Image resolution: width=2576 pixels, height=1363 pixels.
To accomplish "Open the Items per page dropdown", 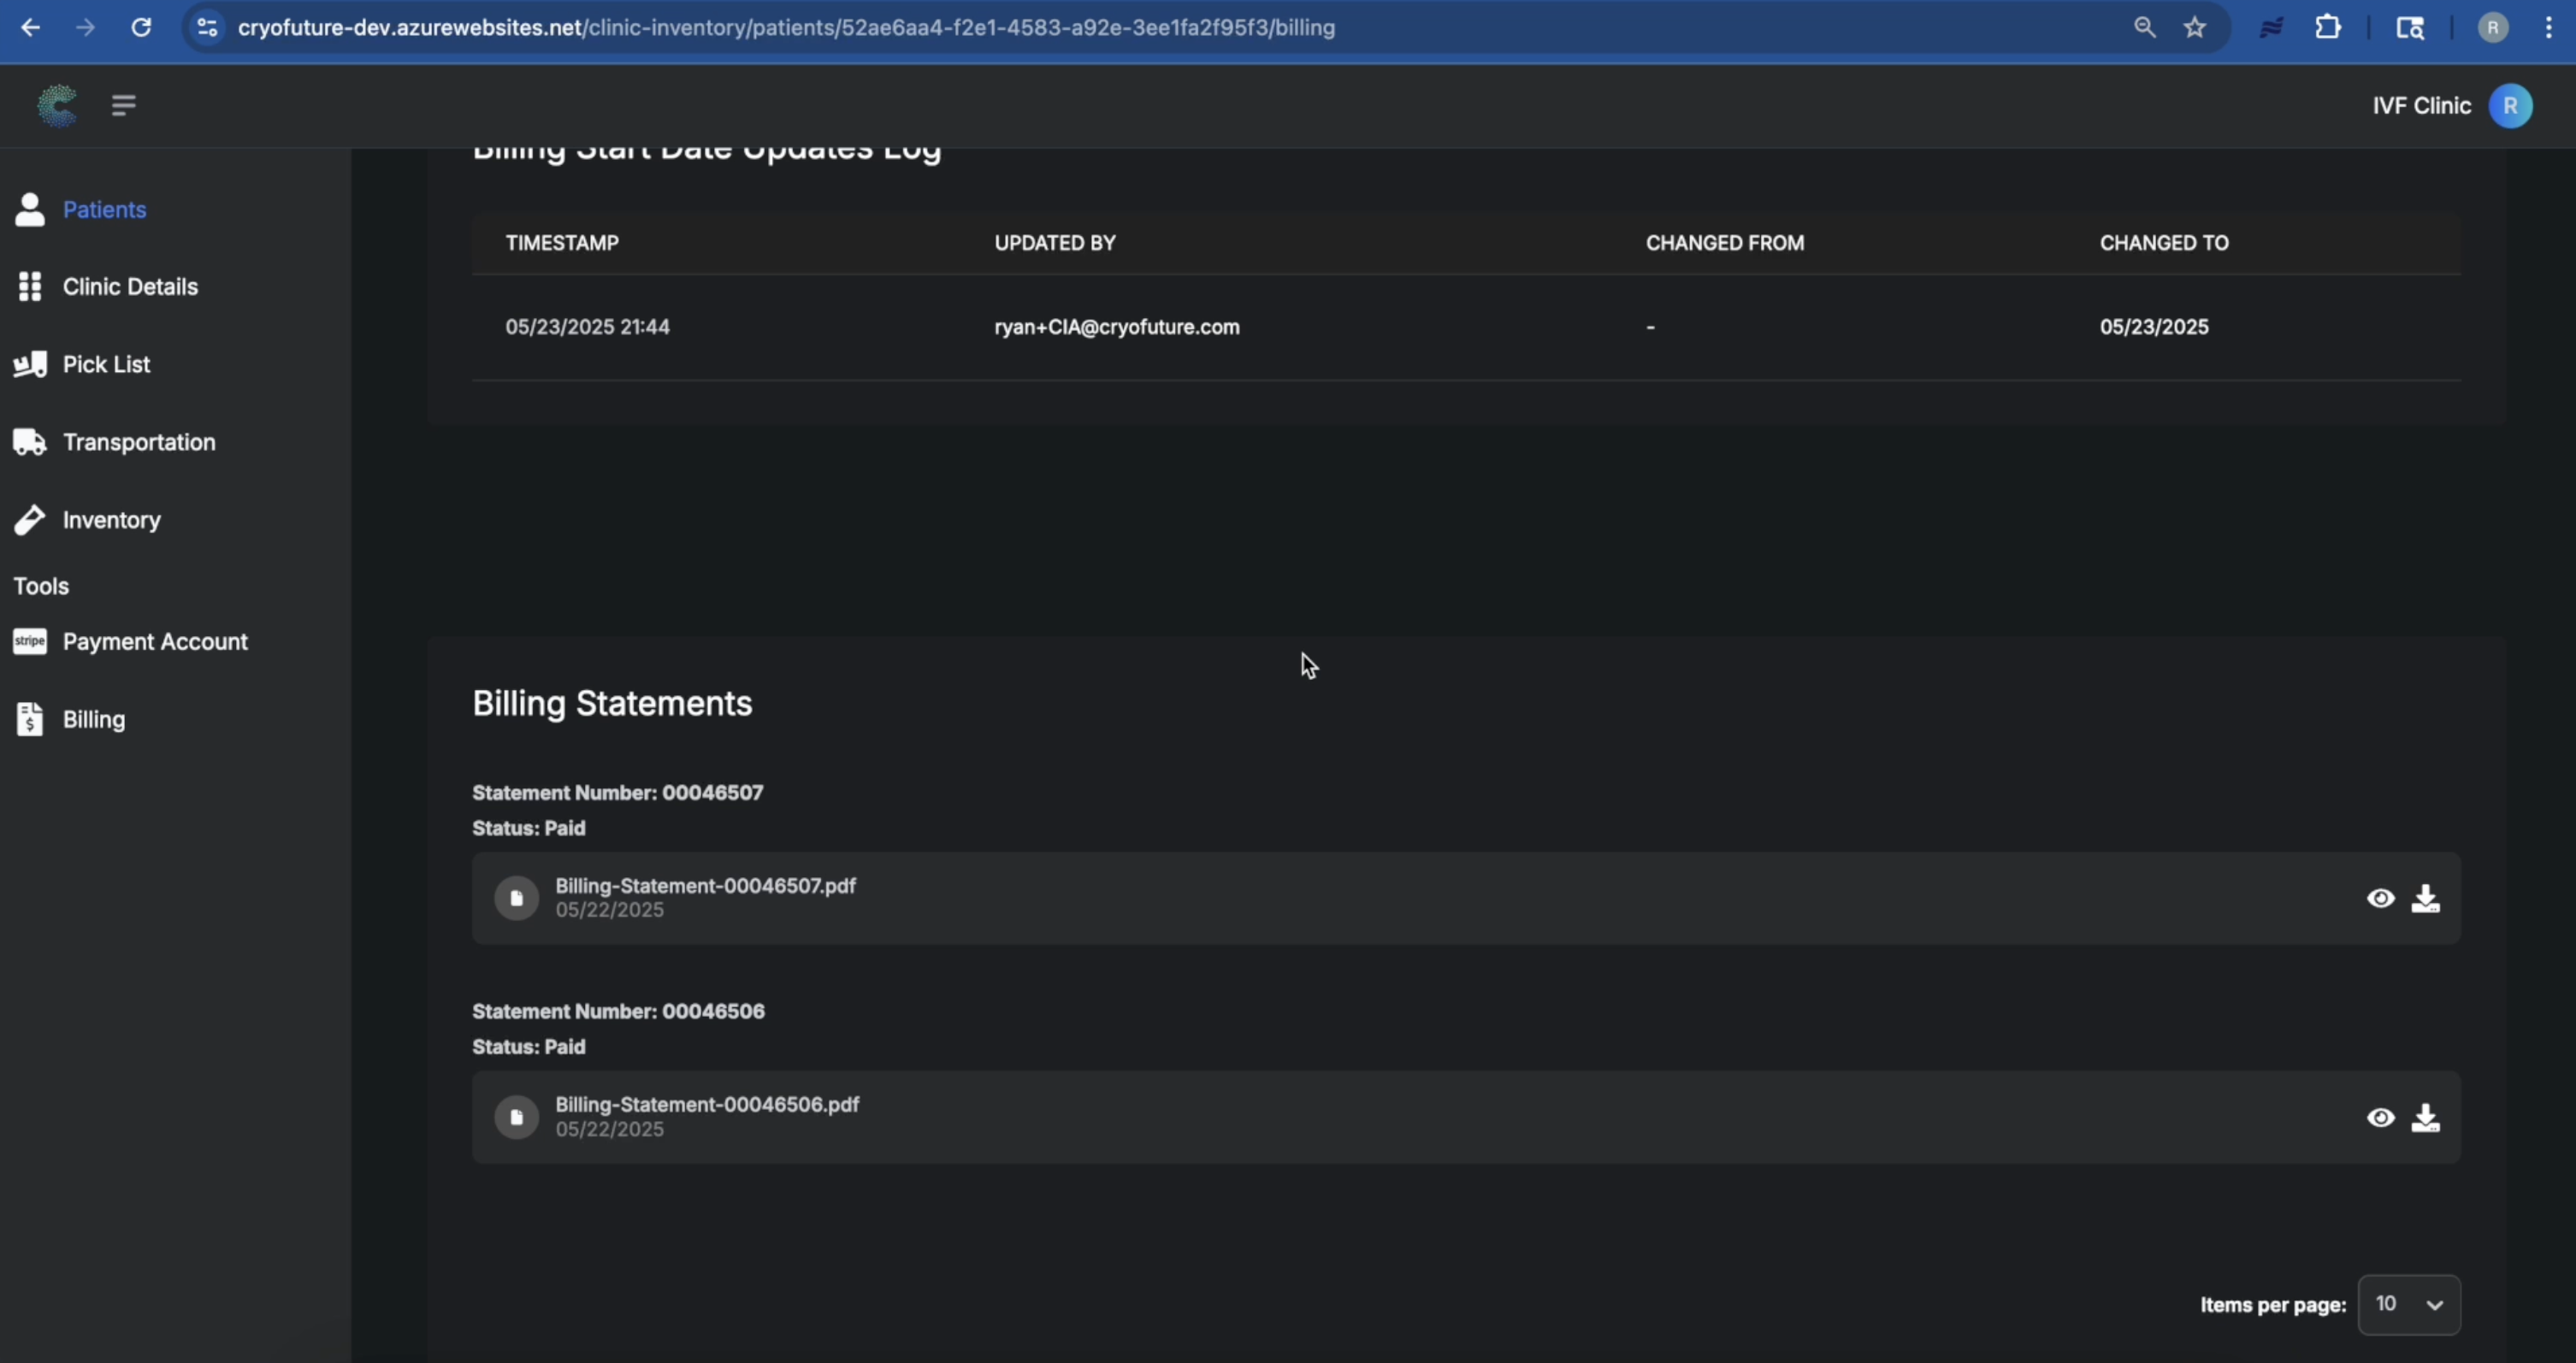I will [2408, 1304].
